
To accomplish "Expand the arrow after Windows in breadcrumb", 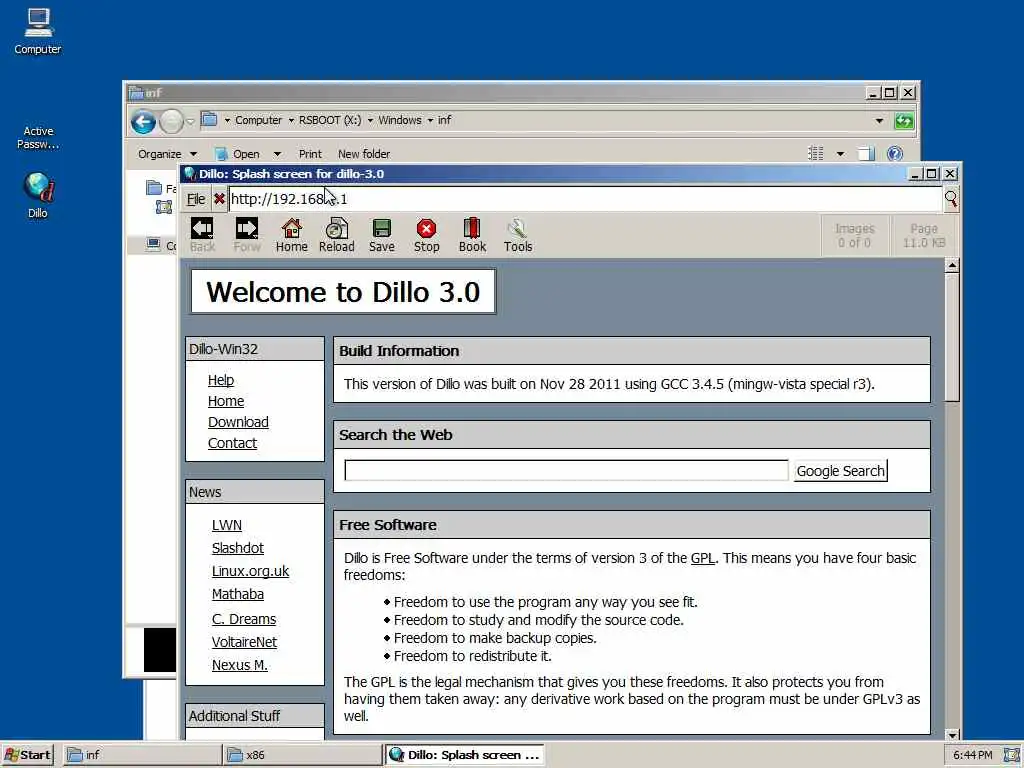I will [430, 120].
